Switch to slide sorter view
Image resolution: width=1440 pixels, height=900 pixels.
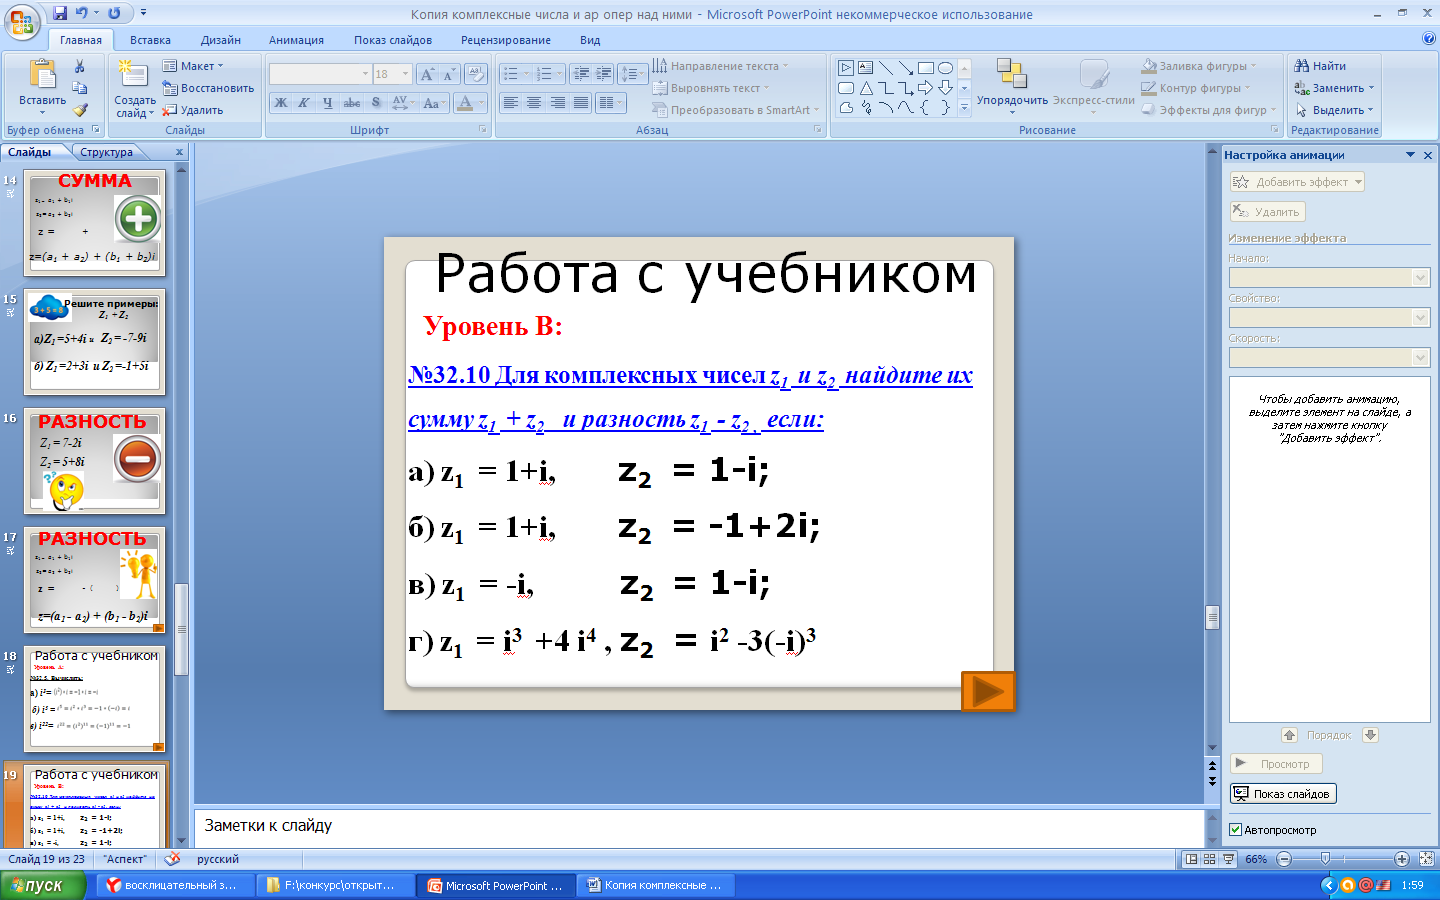pyautogui.click(x=1209, y=859)
